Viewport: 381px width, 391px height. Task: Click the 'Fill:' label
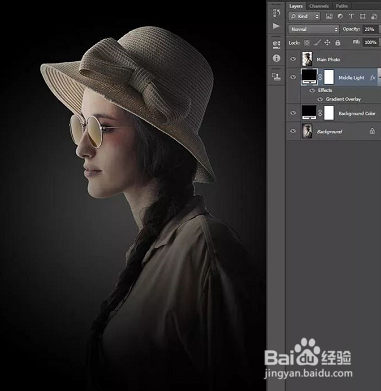(356, 42)
